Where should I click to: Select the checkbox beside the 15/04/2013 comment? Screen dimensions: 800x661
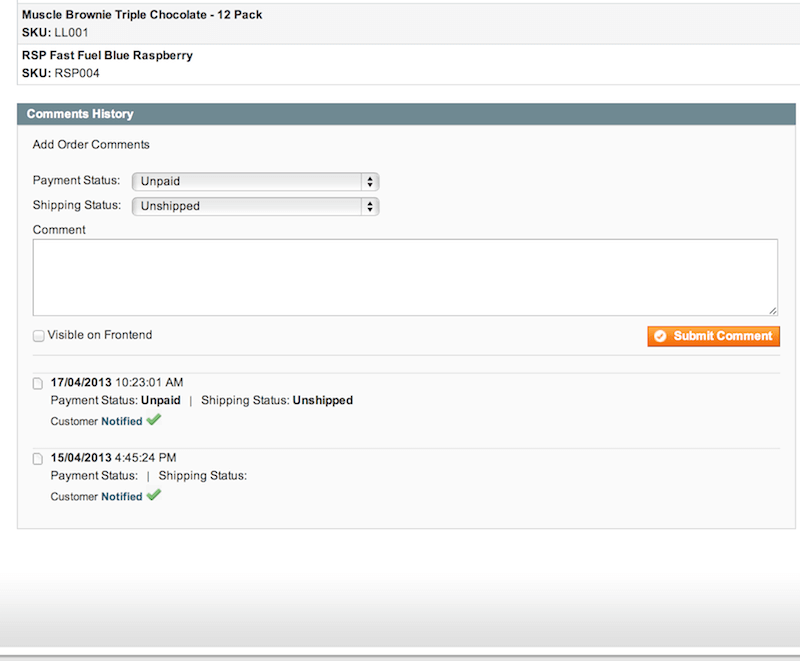click(x=38, y=458)
